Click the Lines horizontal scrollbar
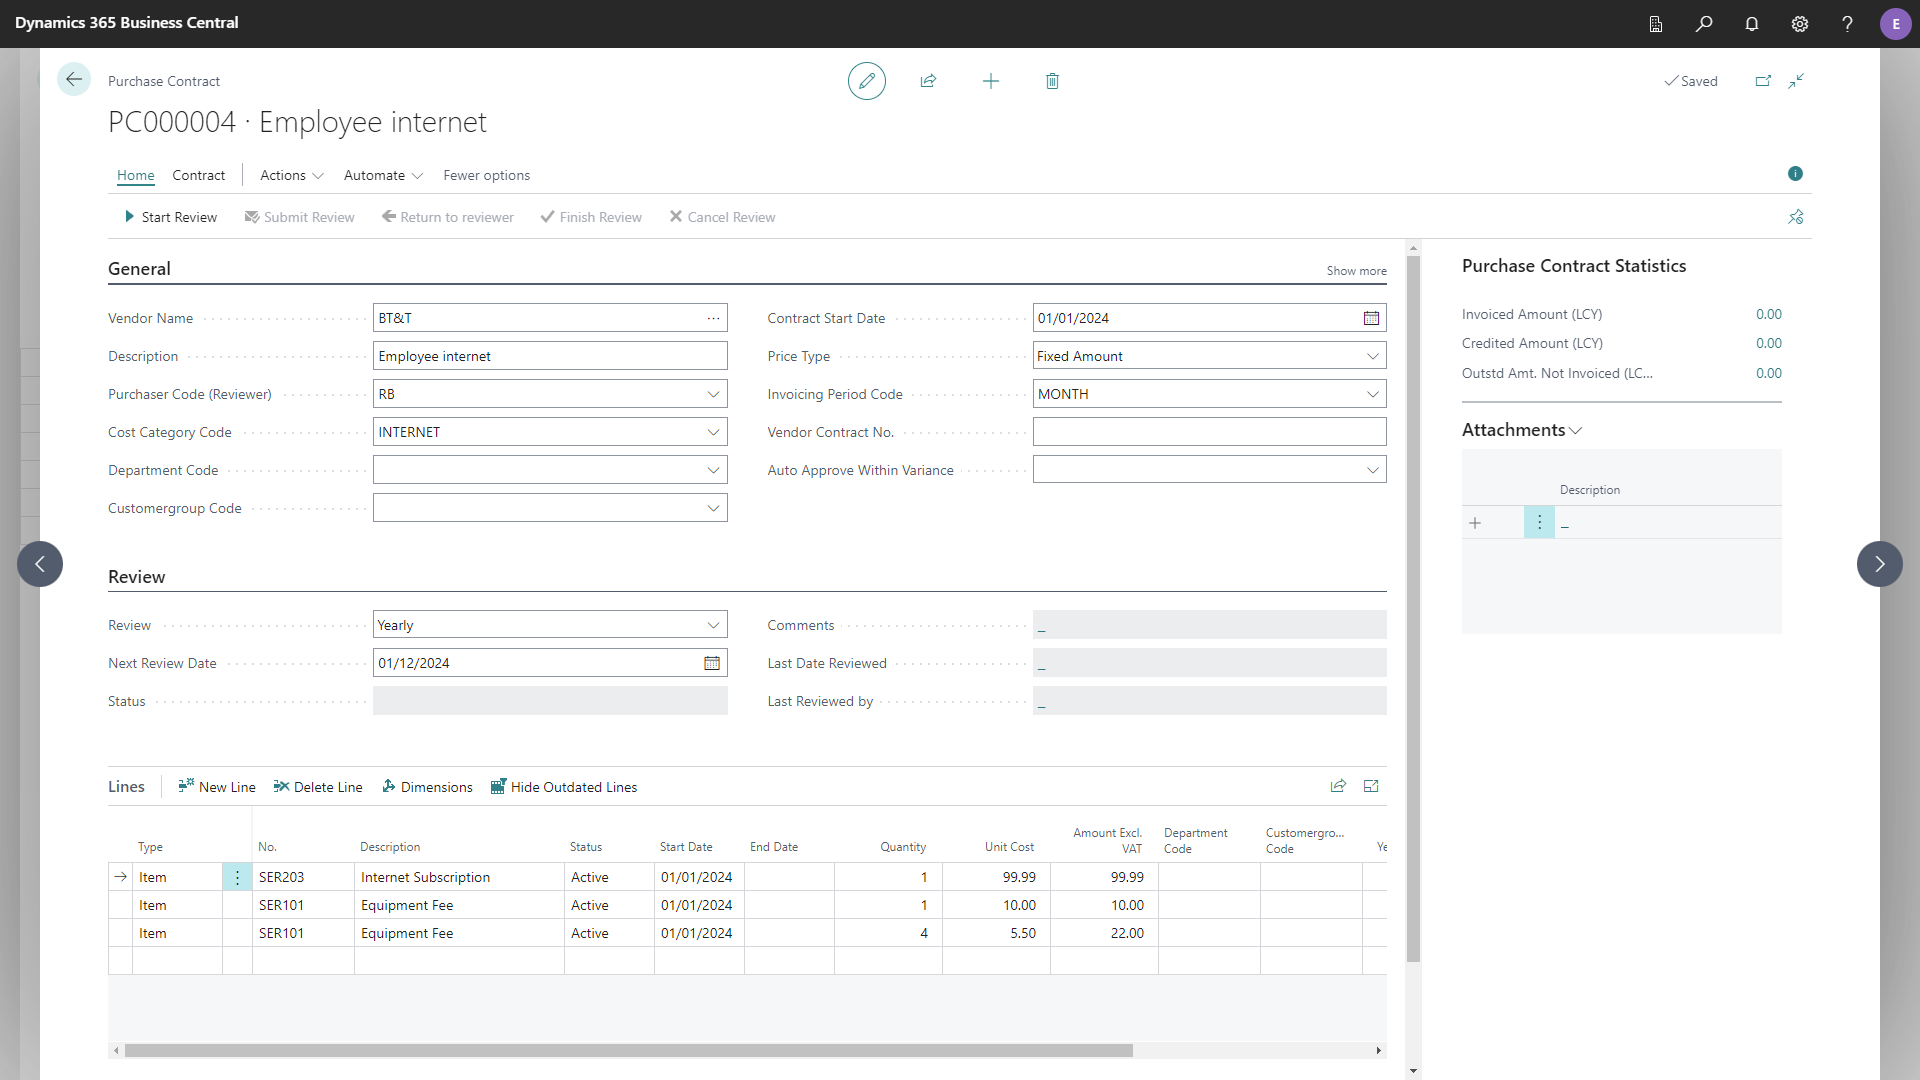 [x=628, y=1051]
